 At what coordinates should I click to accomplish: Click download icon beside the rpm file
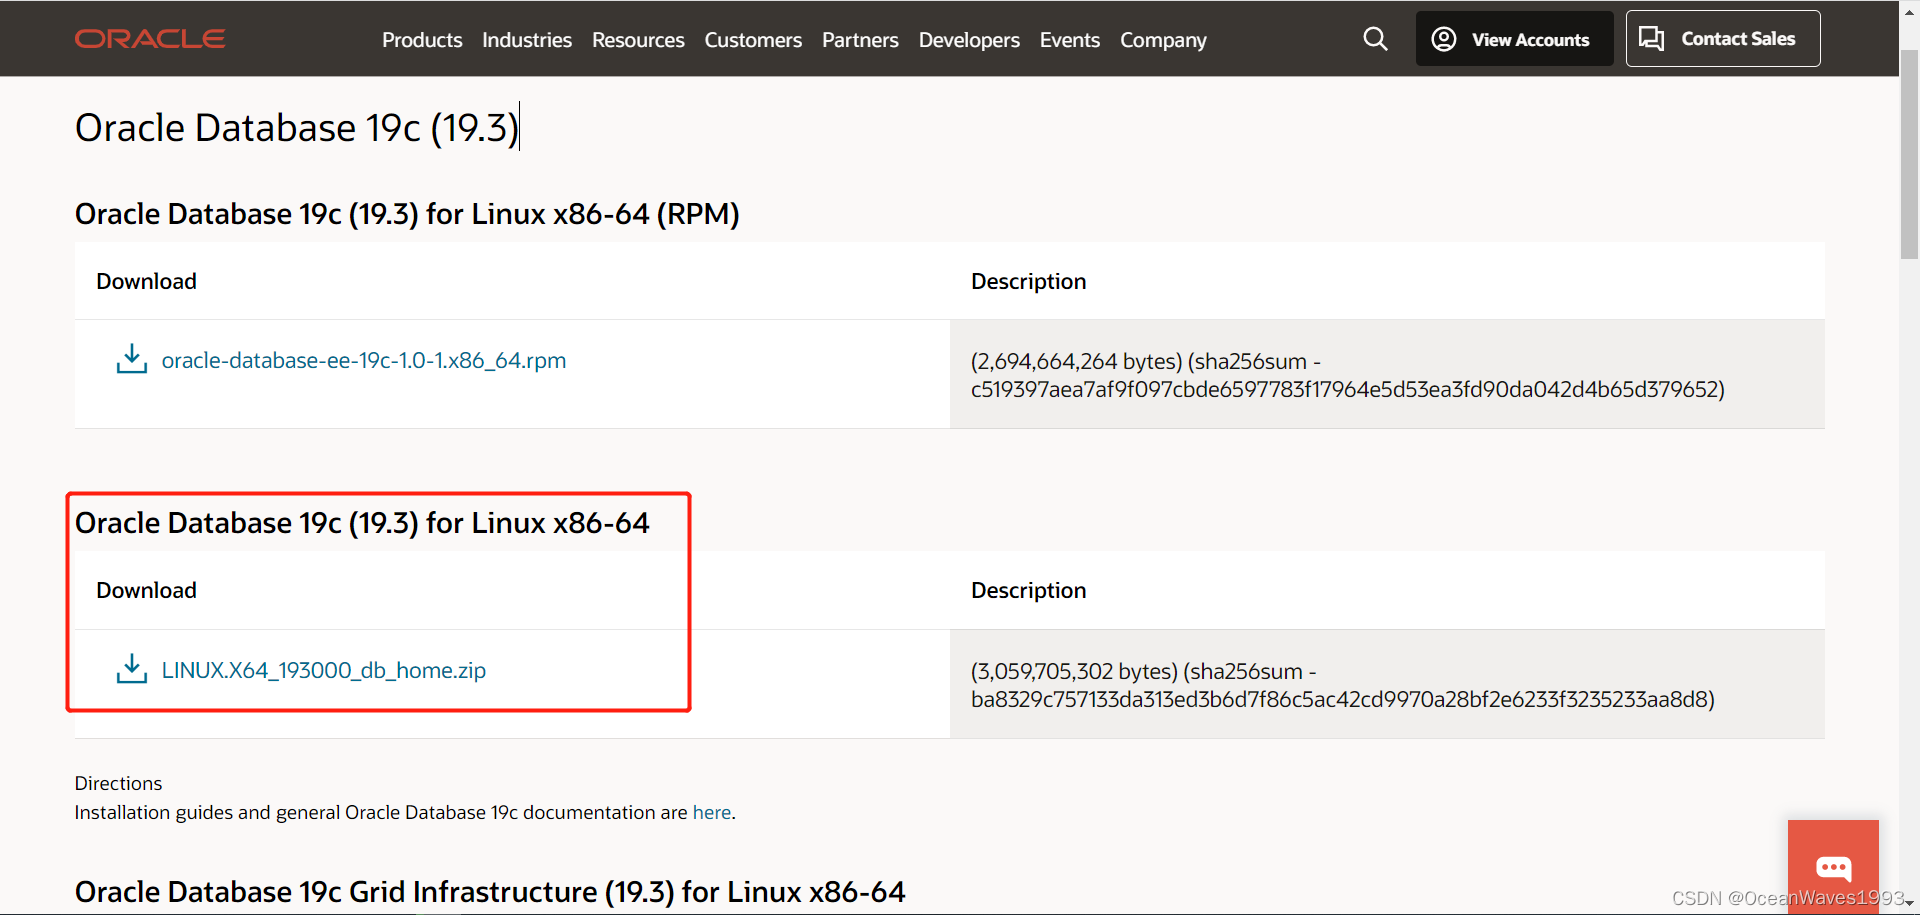pyautogui.click(x=131, y=359)
